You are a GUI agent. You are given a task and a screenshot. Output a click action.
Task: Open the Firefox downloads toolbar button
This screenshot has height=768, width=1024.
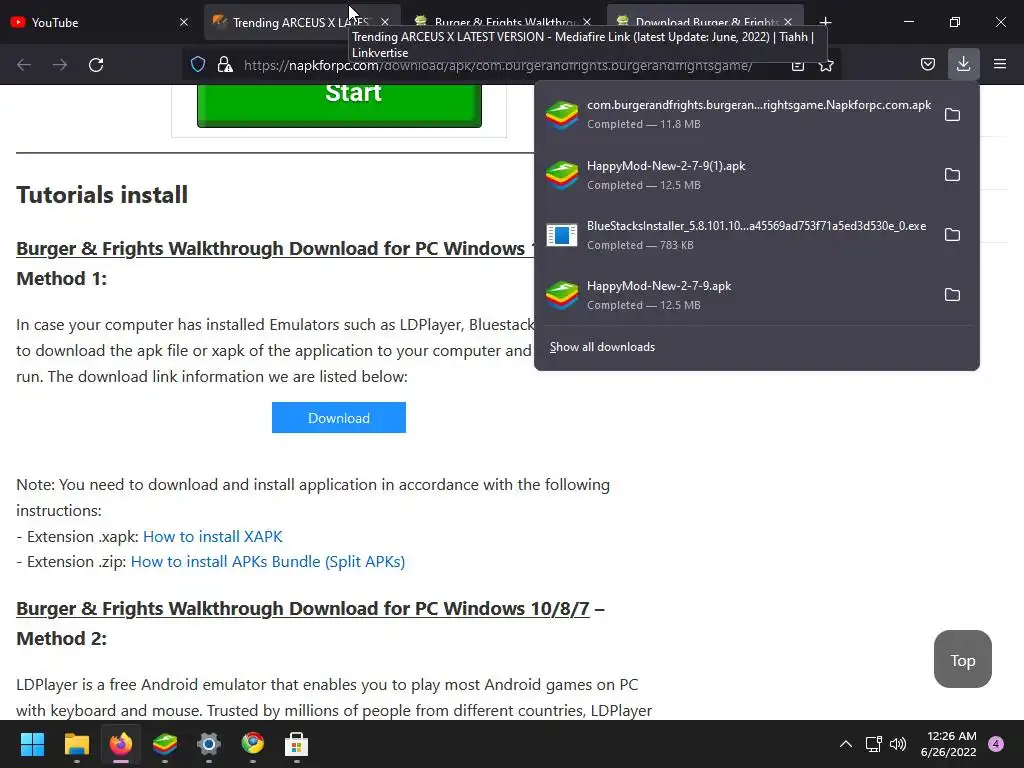pos(963,64)
